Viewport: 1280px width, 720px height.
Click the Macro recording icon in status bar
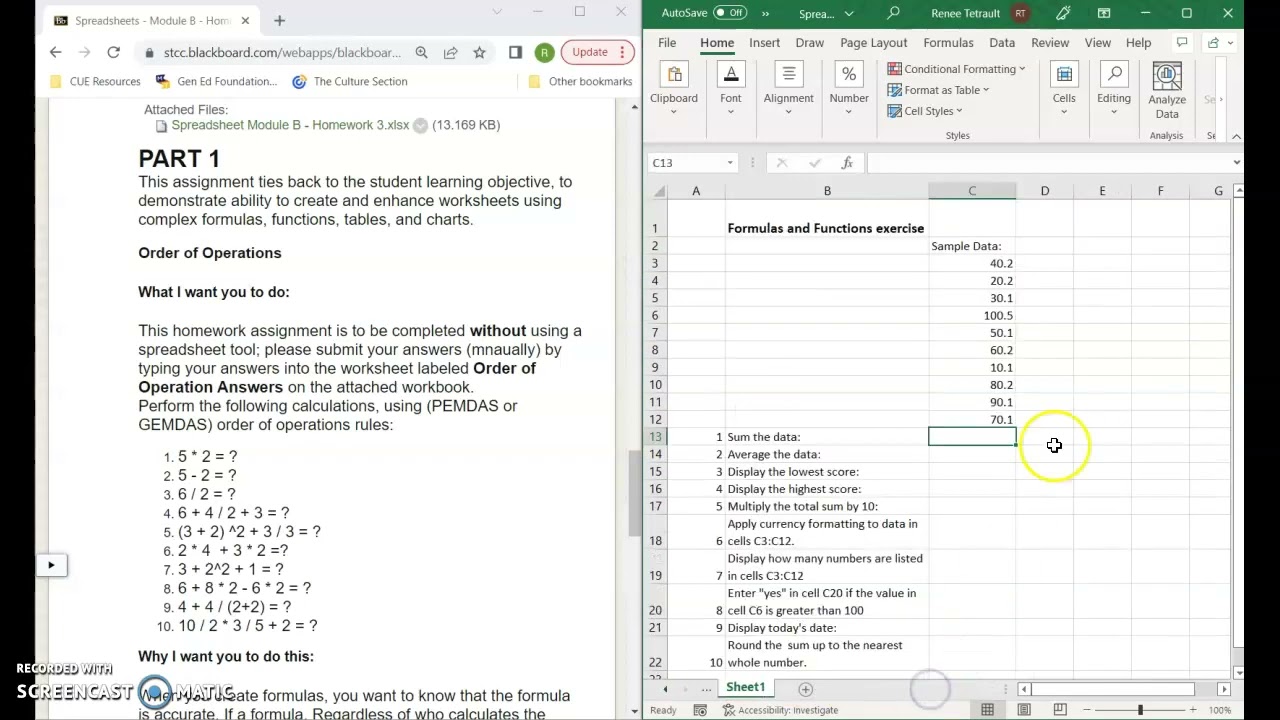tap(700, 710)
